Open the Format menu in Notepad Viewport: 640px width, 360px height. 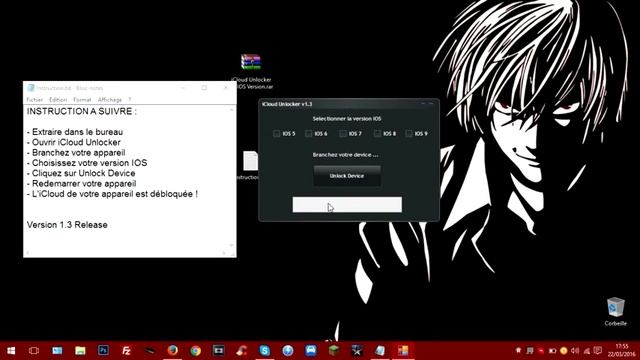click(x=82, y=100)
